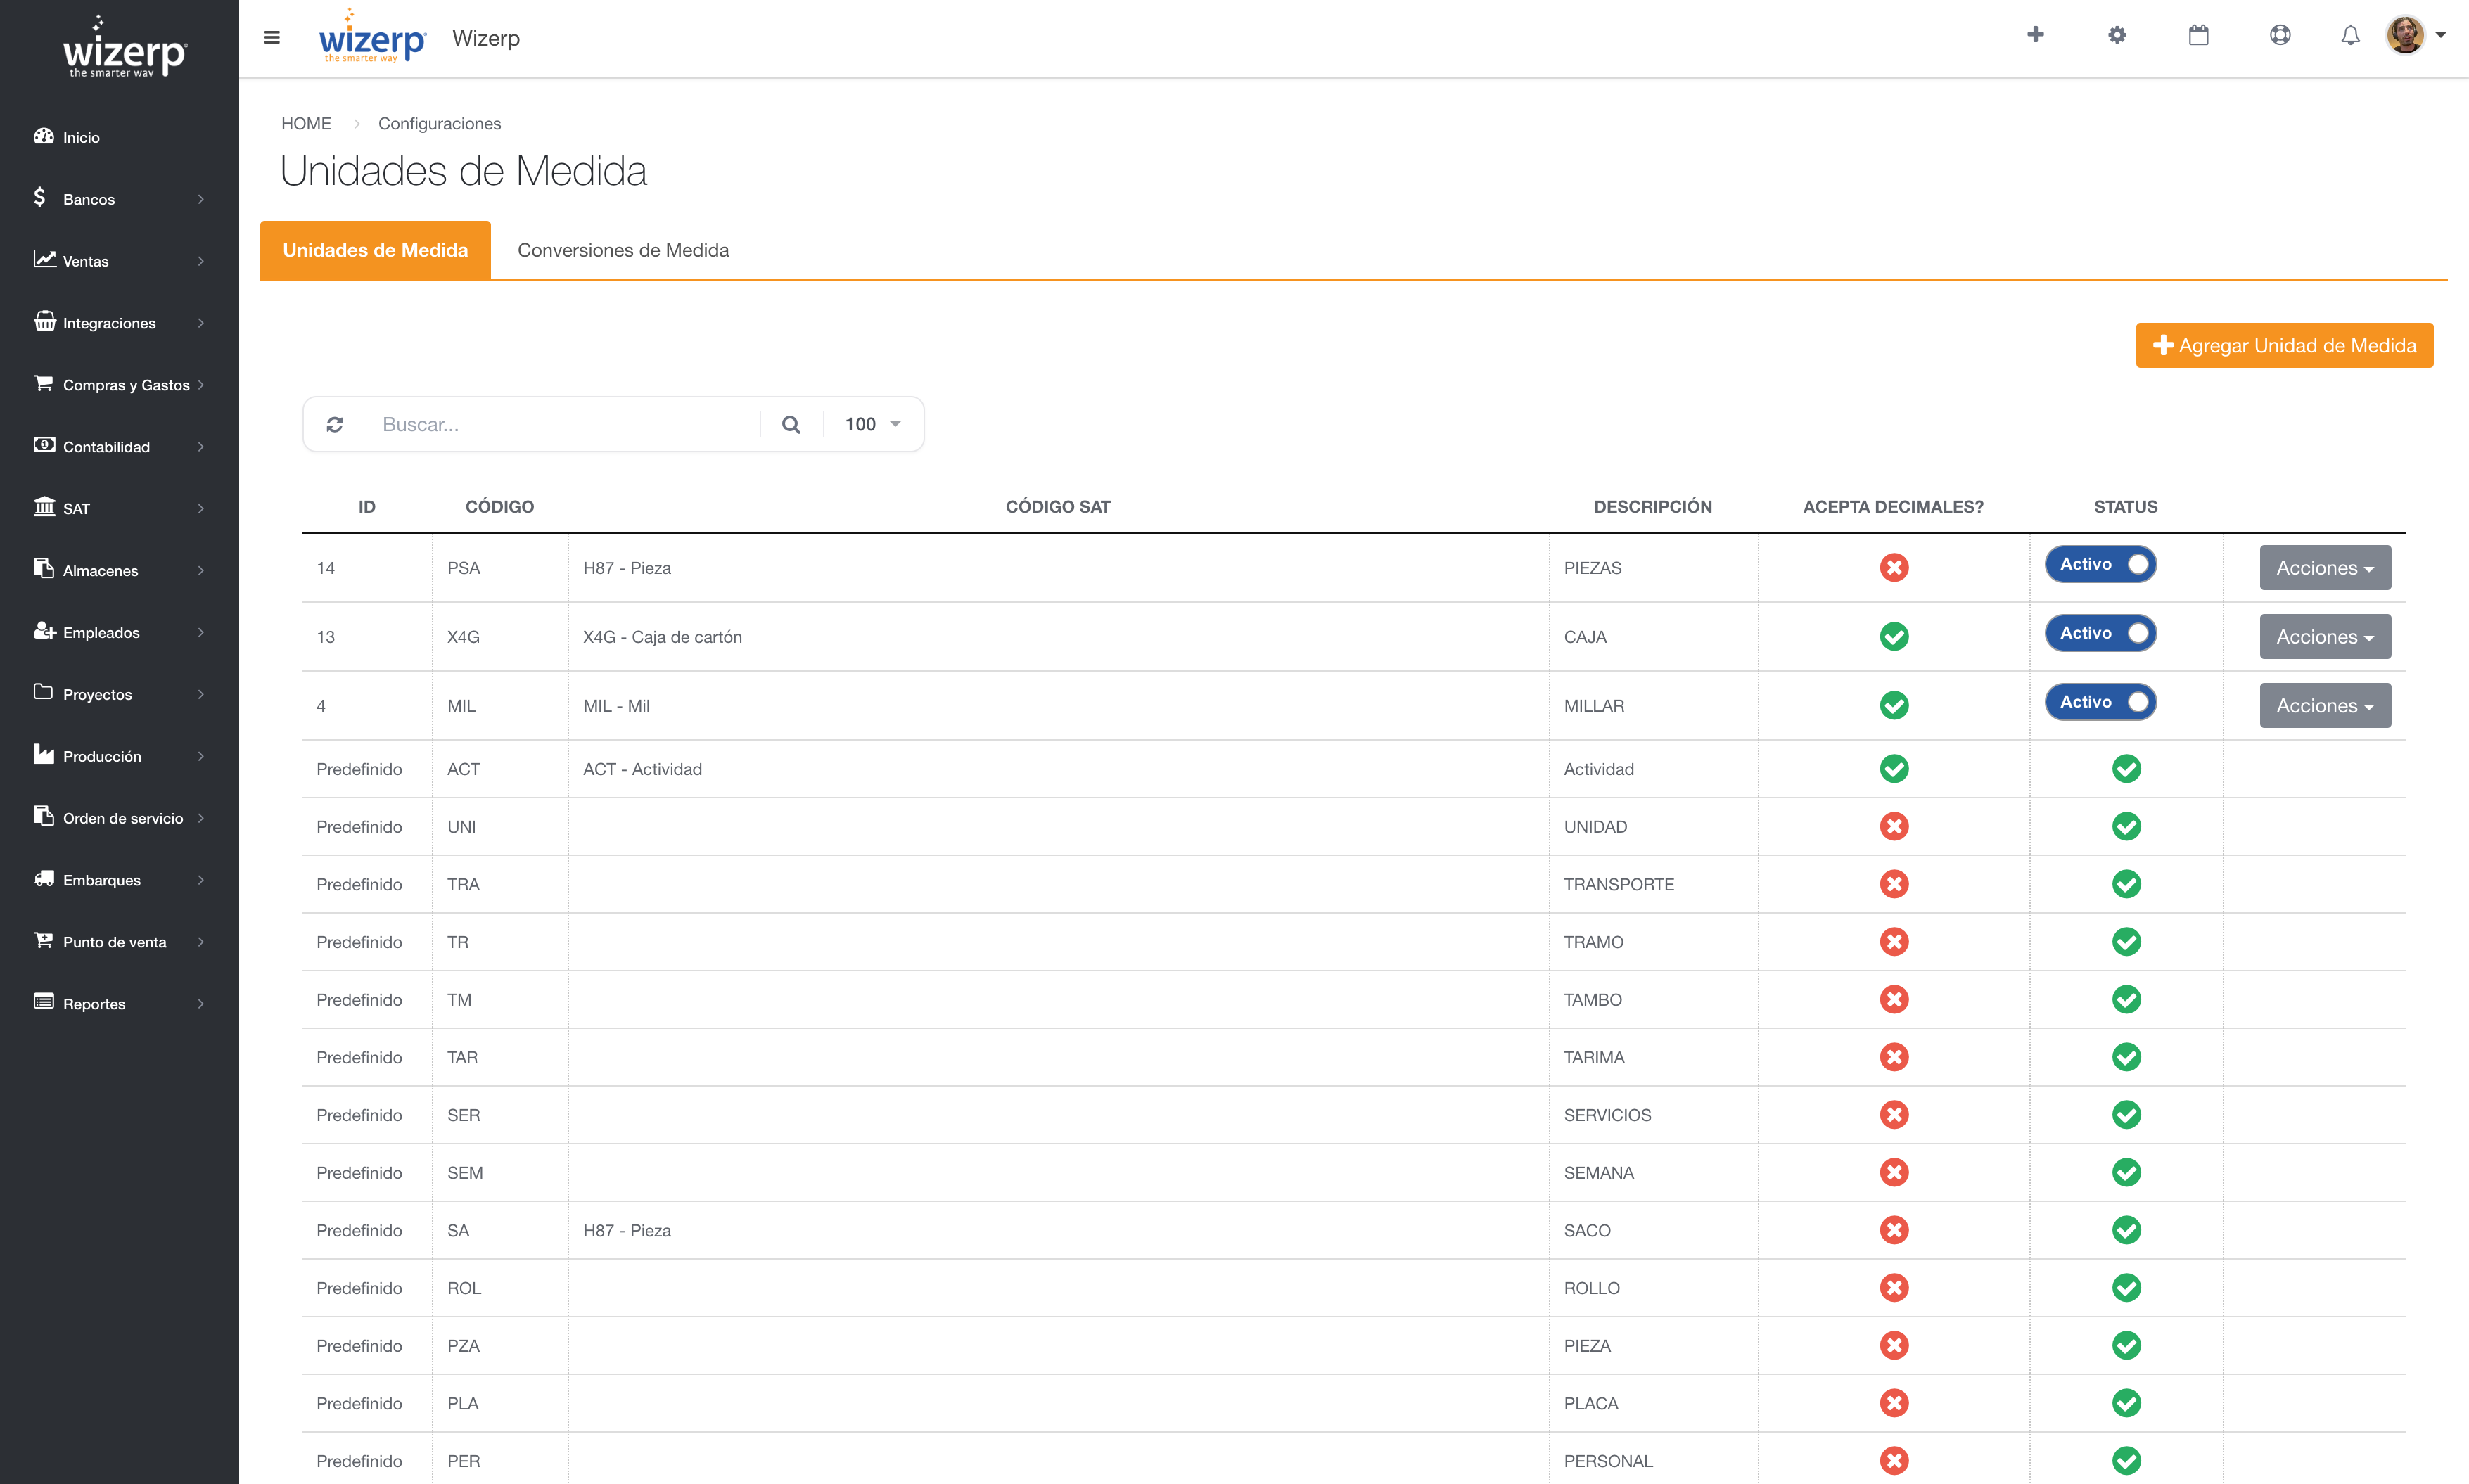This screenshot has width=2469, height=1484.
Task: Click the plus icon in top bar
Action: coord(2035,35)
